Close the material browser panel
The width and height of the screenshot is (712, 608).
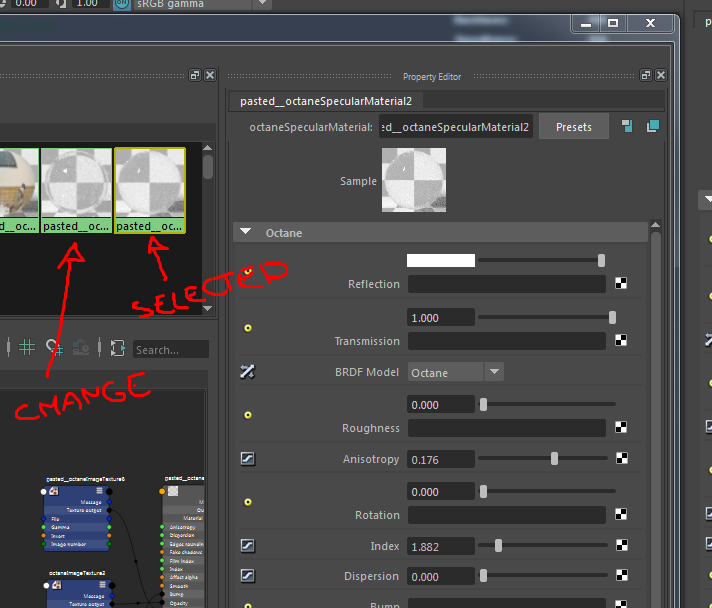tap(210, 75)
